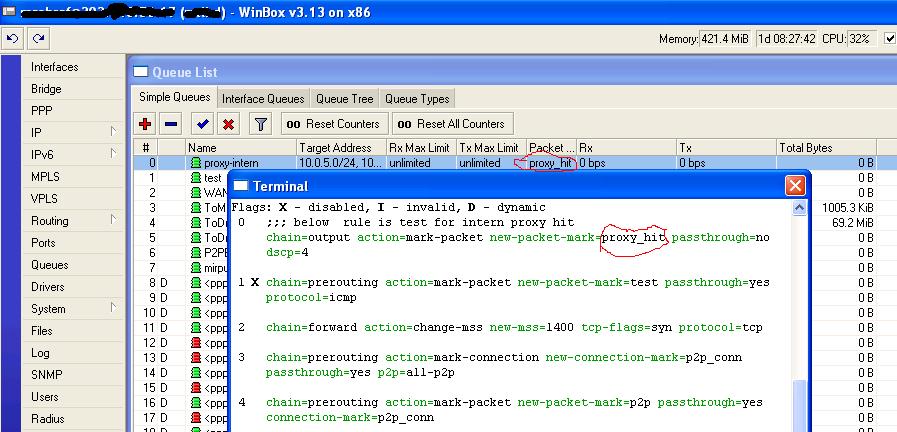897x432 pixels.
Task: Select queue row number 17
Action: pos(150,418)
